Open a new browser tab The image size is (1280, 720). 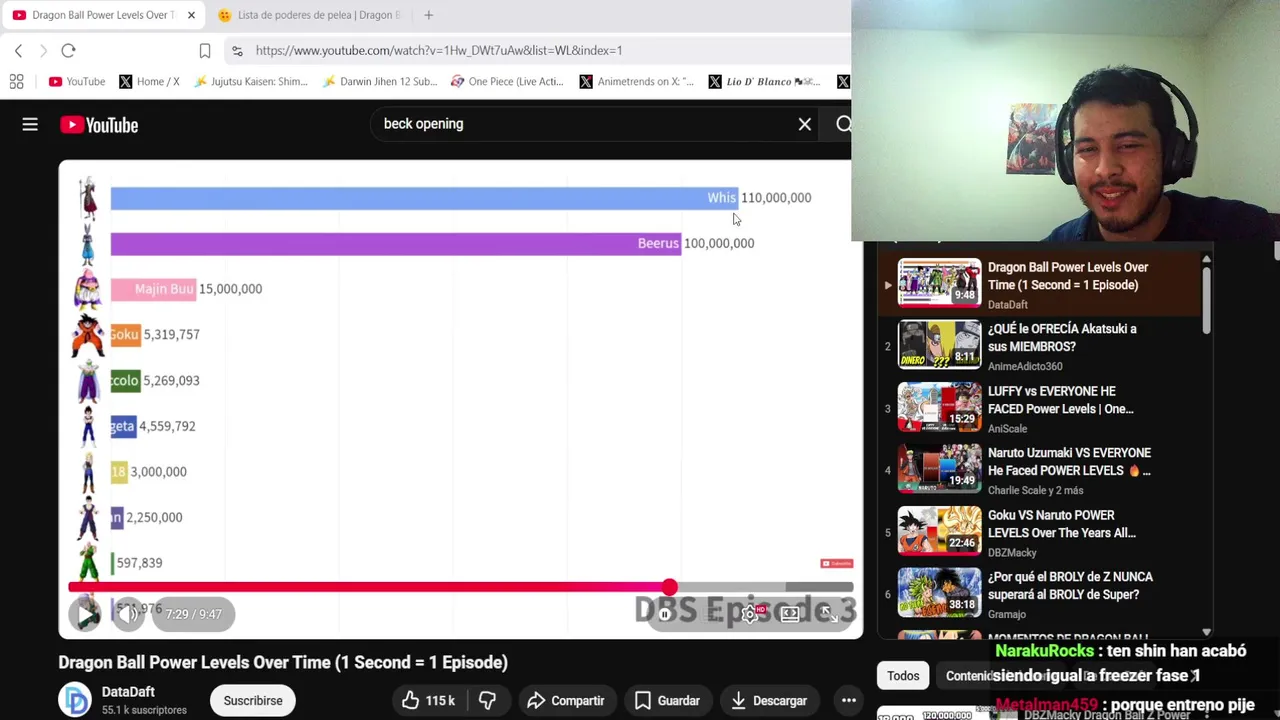click(428, 15)
